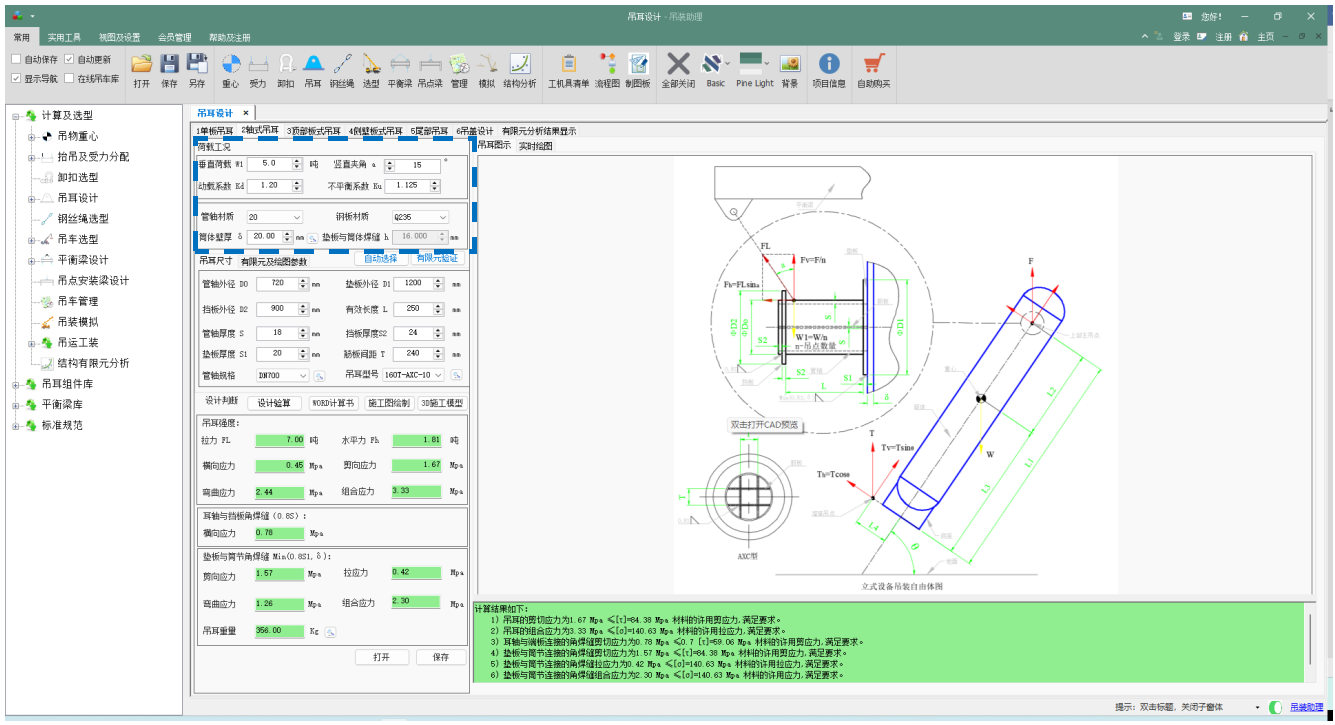Collapse the 计算及选型 tree node
Screen dimensions: 1335x725
point(16,116)
